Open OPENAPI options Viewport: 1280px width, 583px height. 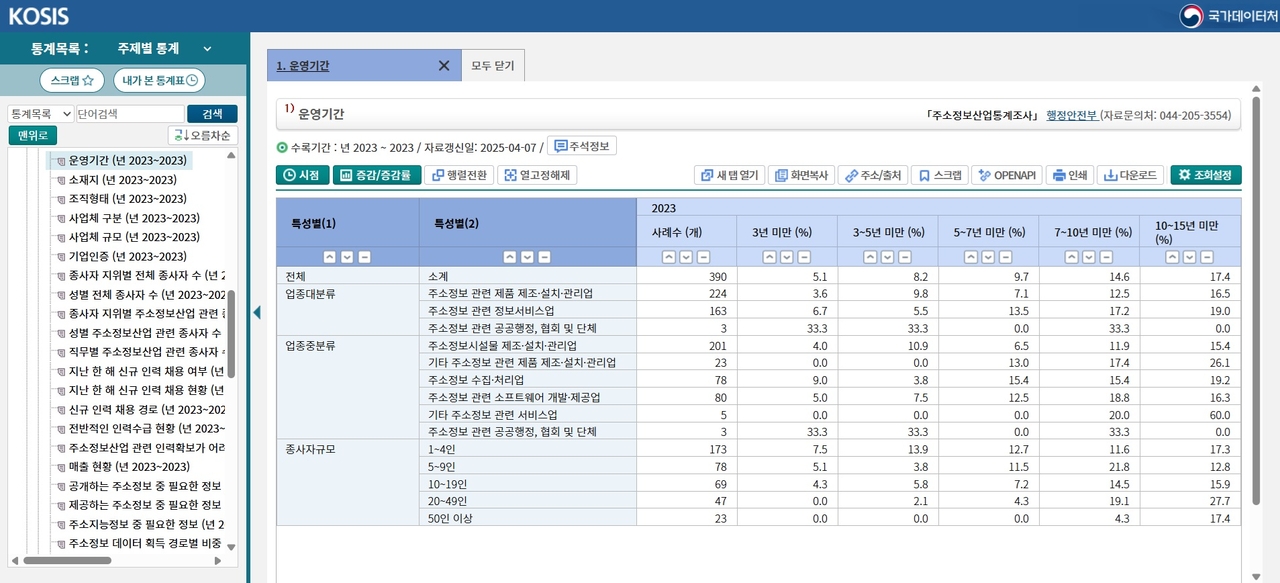(1007, 175)
